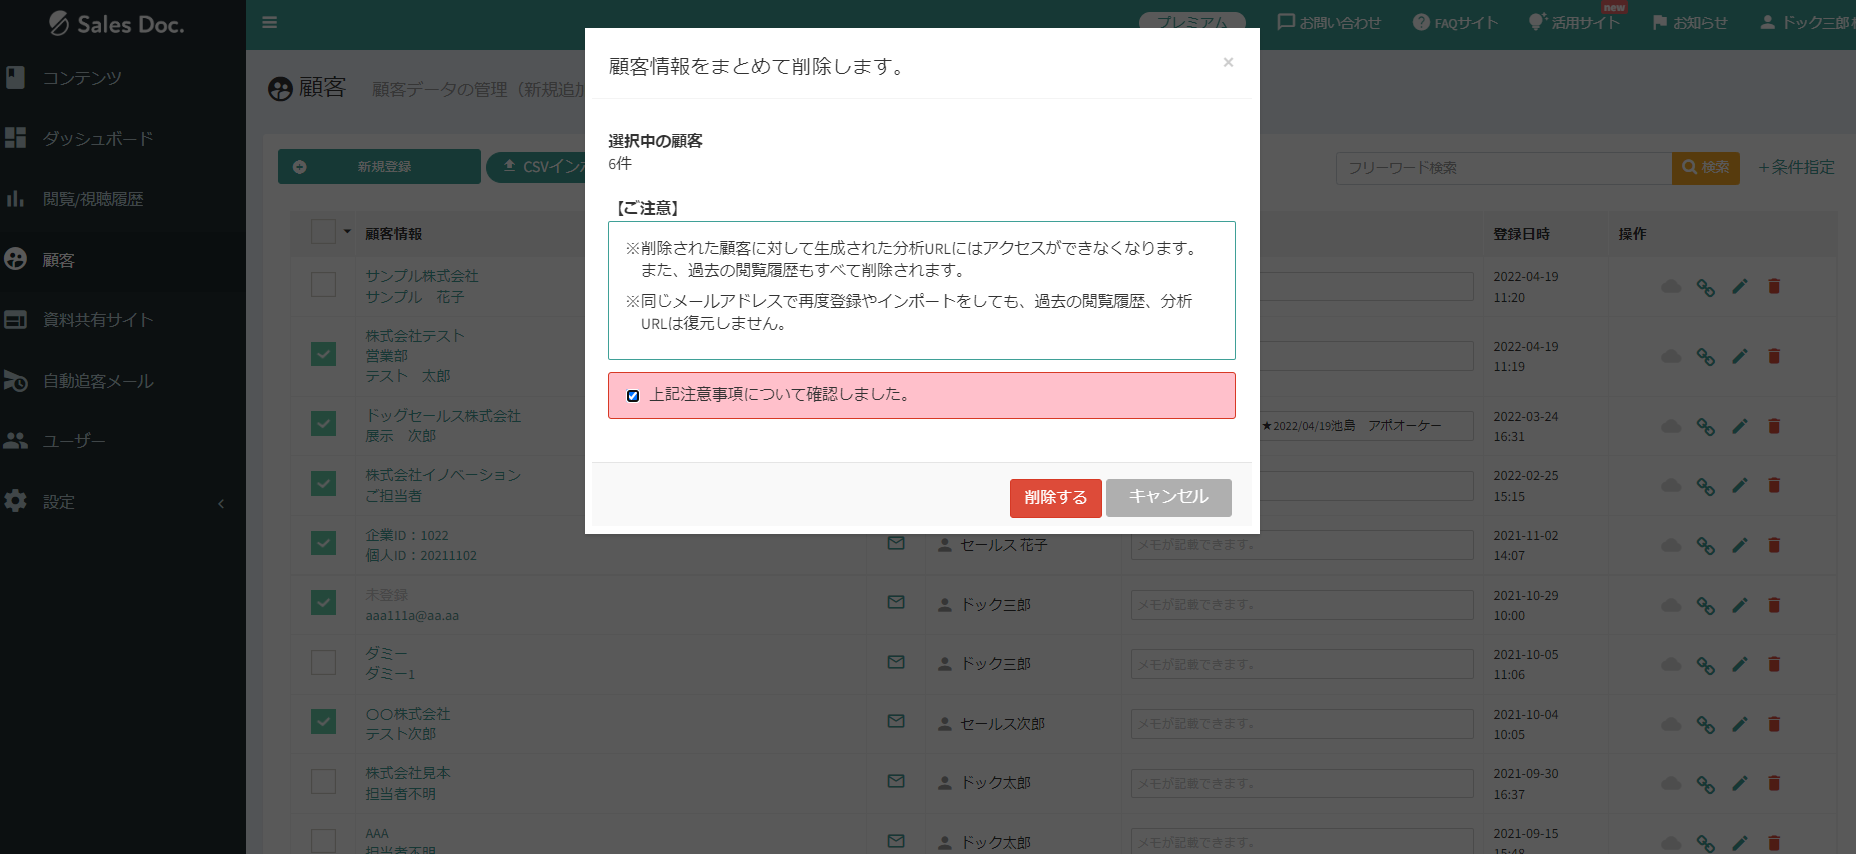This screenshot has width=1856, height=854.
Task: Uncheck 上記注意事項について確認しました checkbox
Action: click(633, 396)
